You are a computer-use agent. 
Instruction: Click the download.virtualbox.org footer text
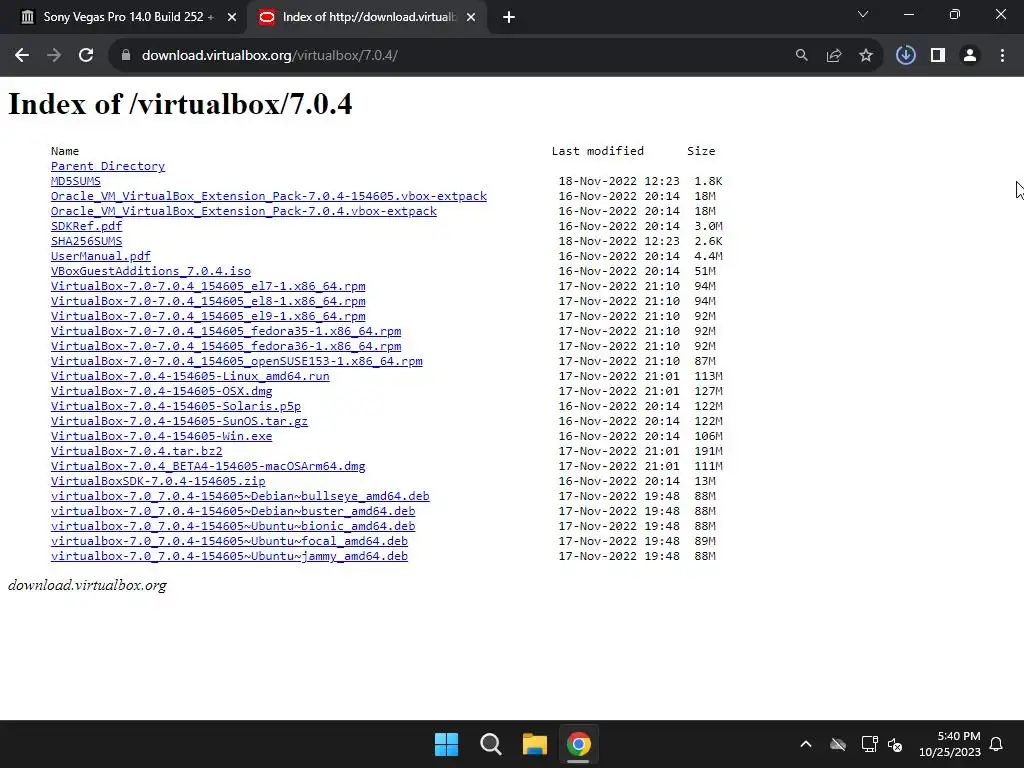(88, 585)
